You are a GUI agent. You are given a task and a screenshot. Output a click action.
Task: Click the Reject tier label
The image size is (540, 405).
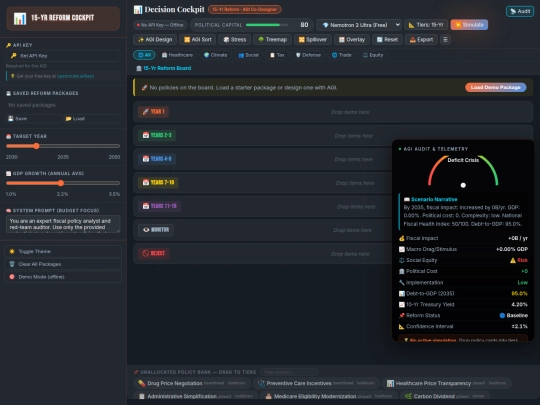click(154, 253)
